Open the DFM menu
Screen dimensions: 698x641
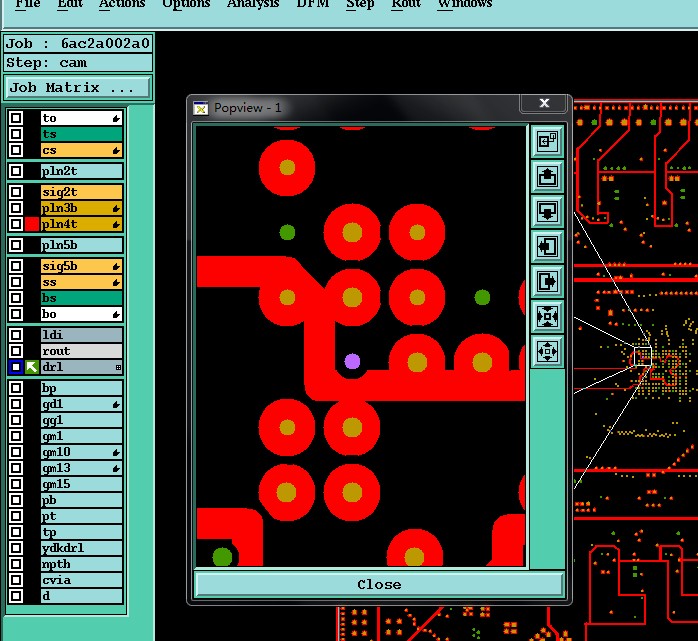(x=313, y=4)
